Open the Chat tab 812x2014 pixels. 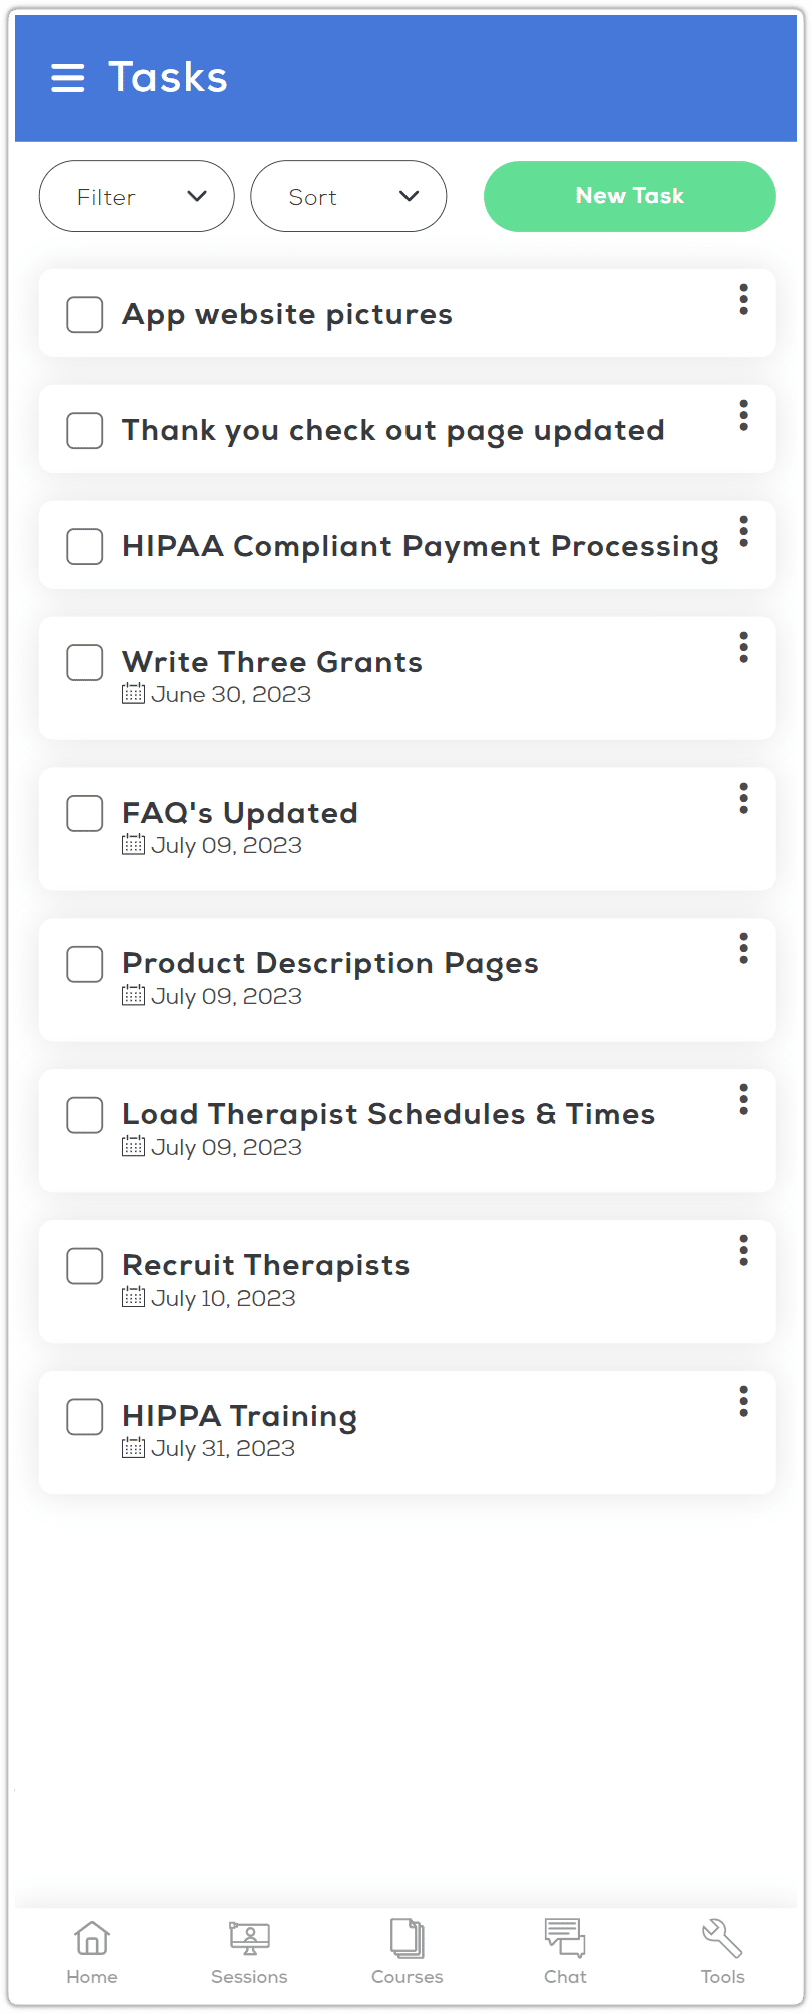point(565,1951)
